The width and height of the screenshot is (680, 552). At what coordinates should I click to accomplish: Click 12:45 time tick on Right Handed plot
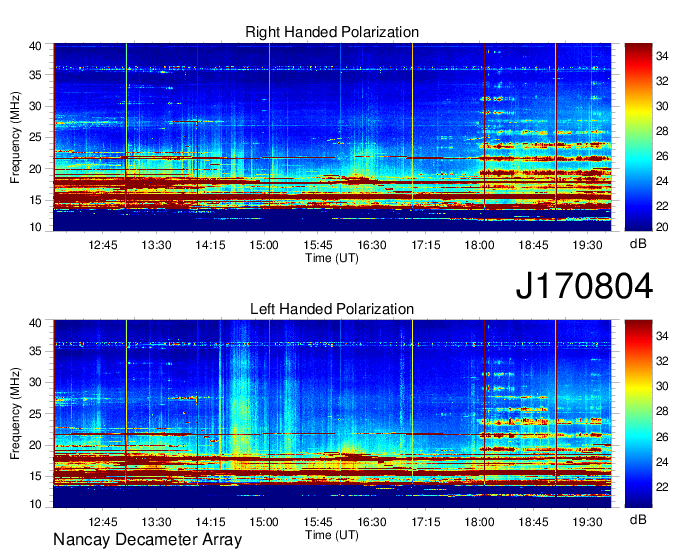pyautogui.click(x=103, y=245)
